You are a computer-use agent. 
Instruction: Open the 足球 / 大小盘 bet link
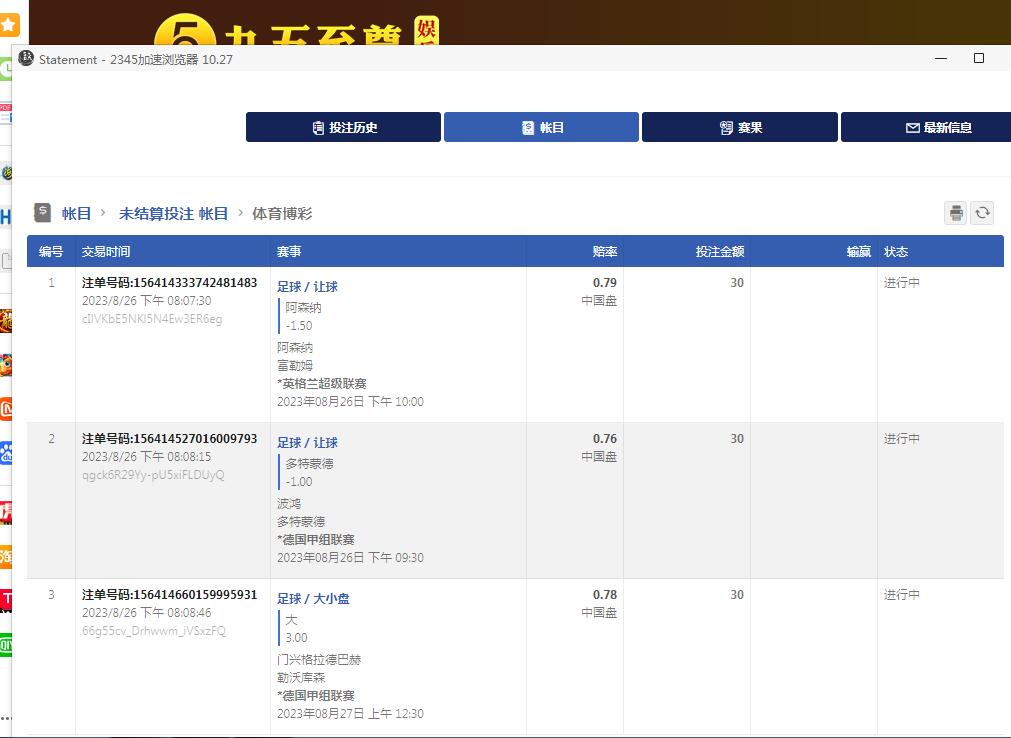coord(313,599)
